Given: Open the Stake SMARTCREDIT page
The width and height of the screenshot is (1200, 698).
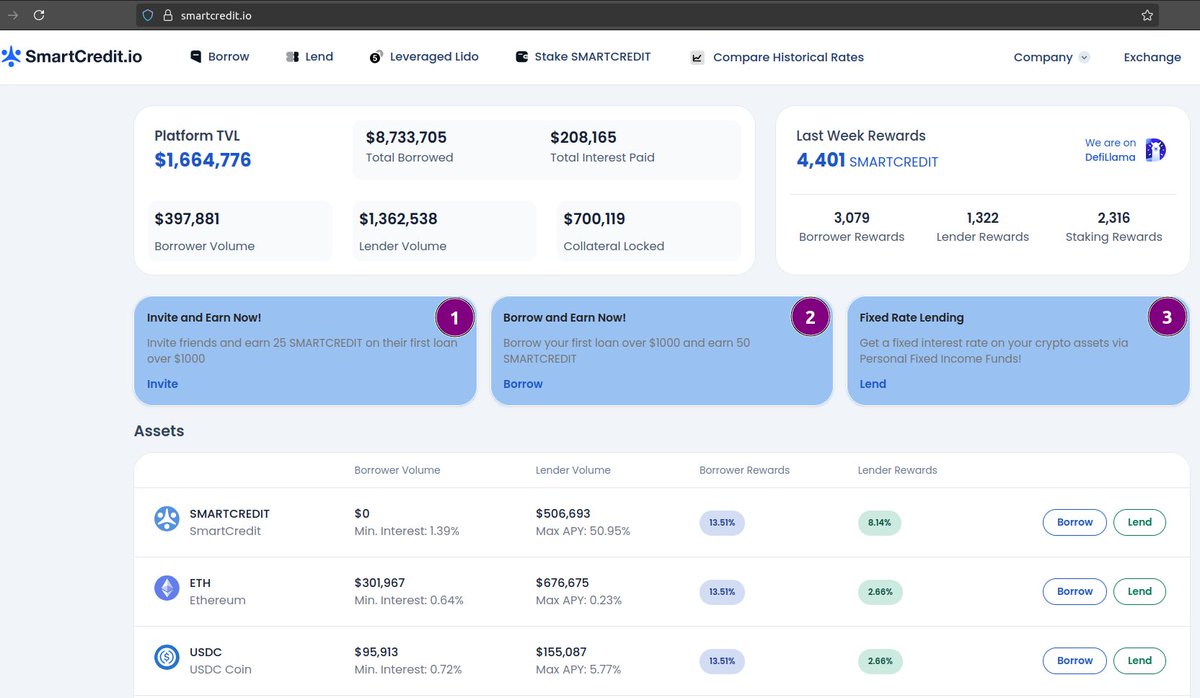Looking at the screenshot, I should tap(583, 57).
